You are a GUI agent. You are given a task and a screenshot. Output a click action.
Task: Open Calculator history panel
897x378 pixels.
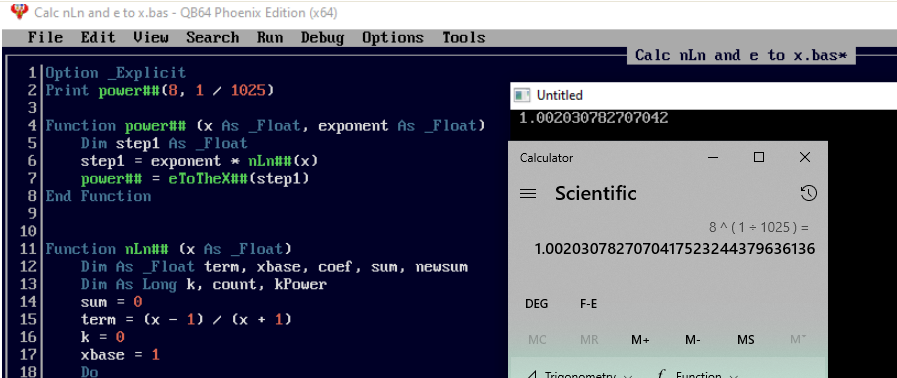point(808,194)
